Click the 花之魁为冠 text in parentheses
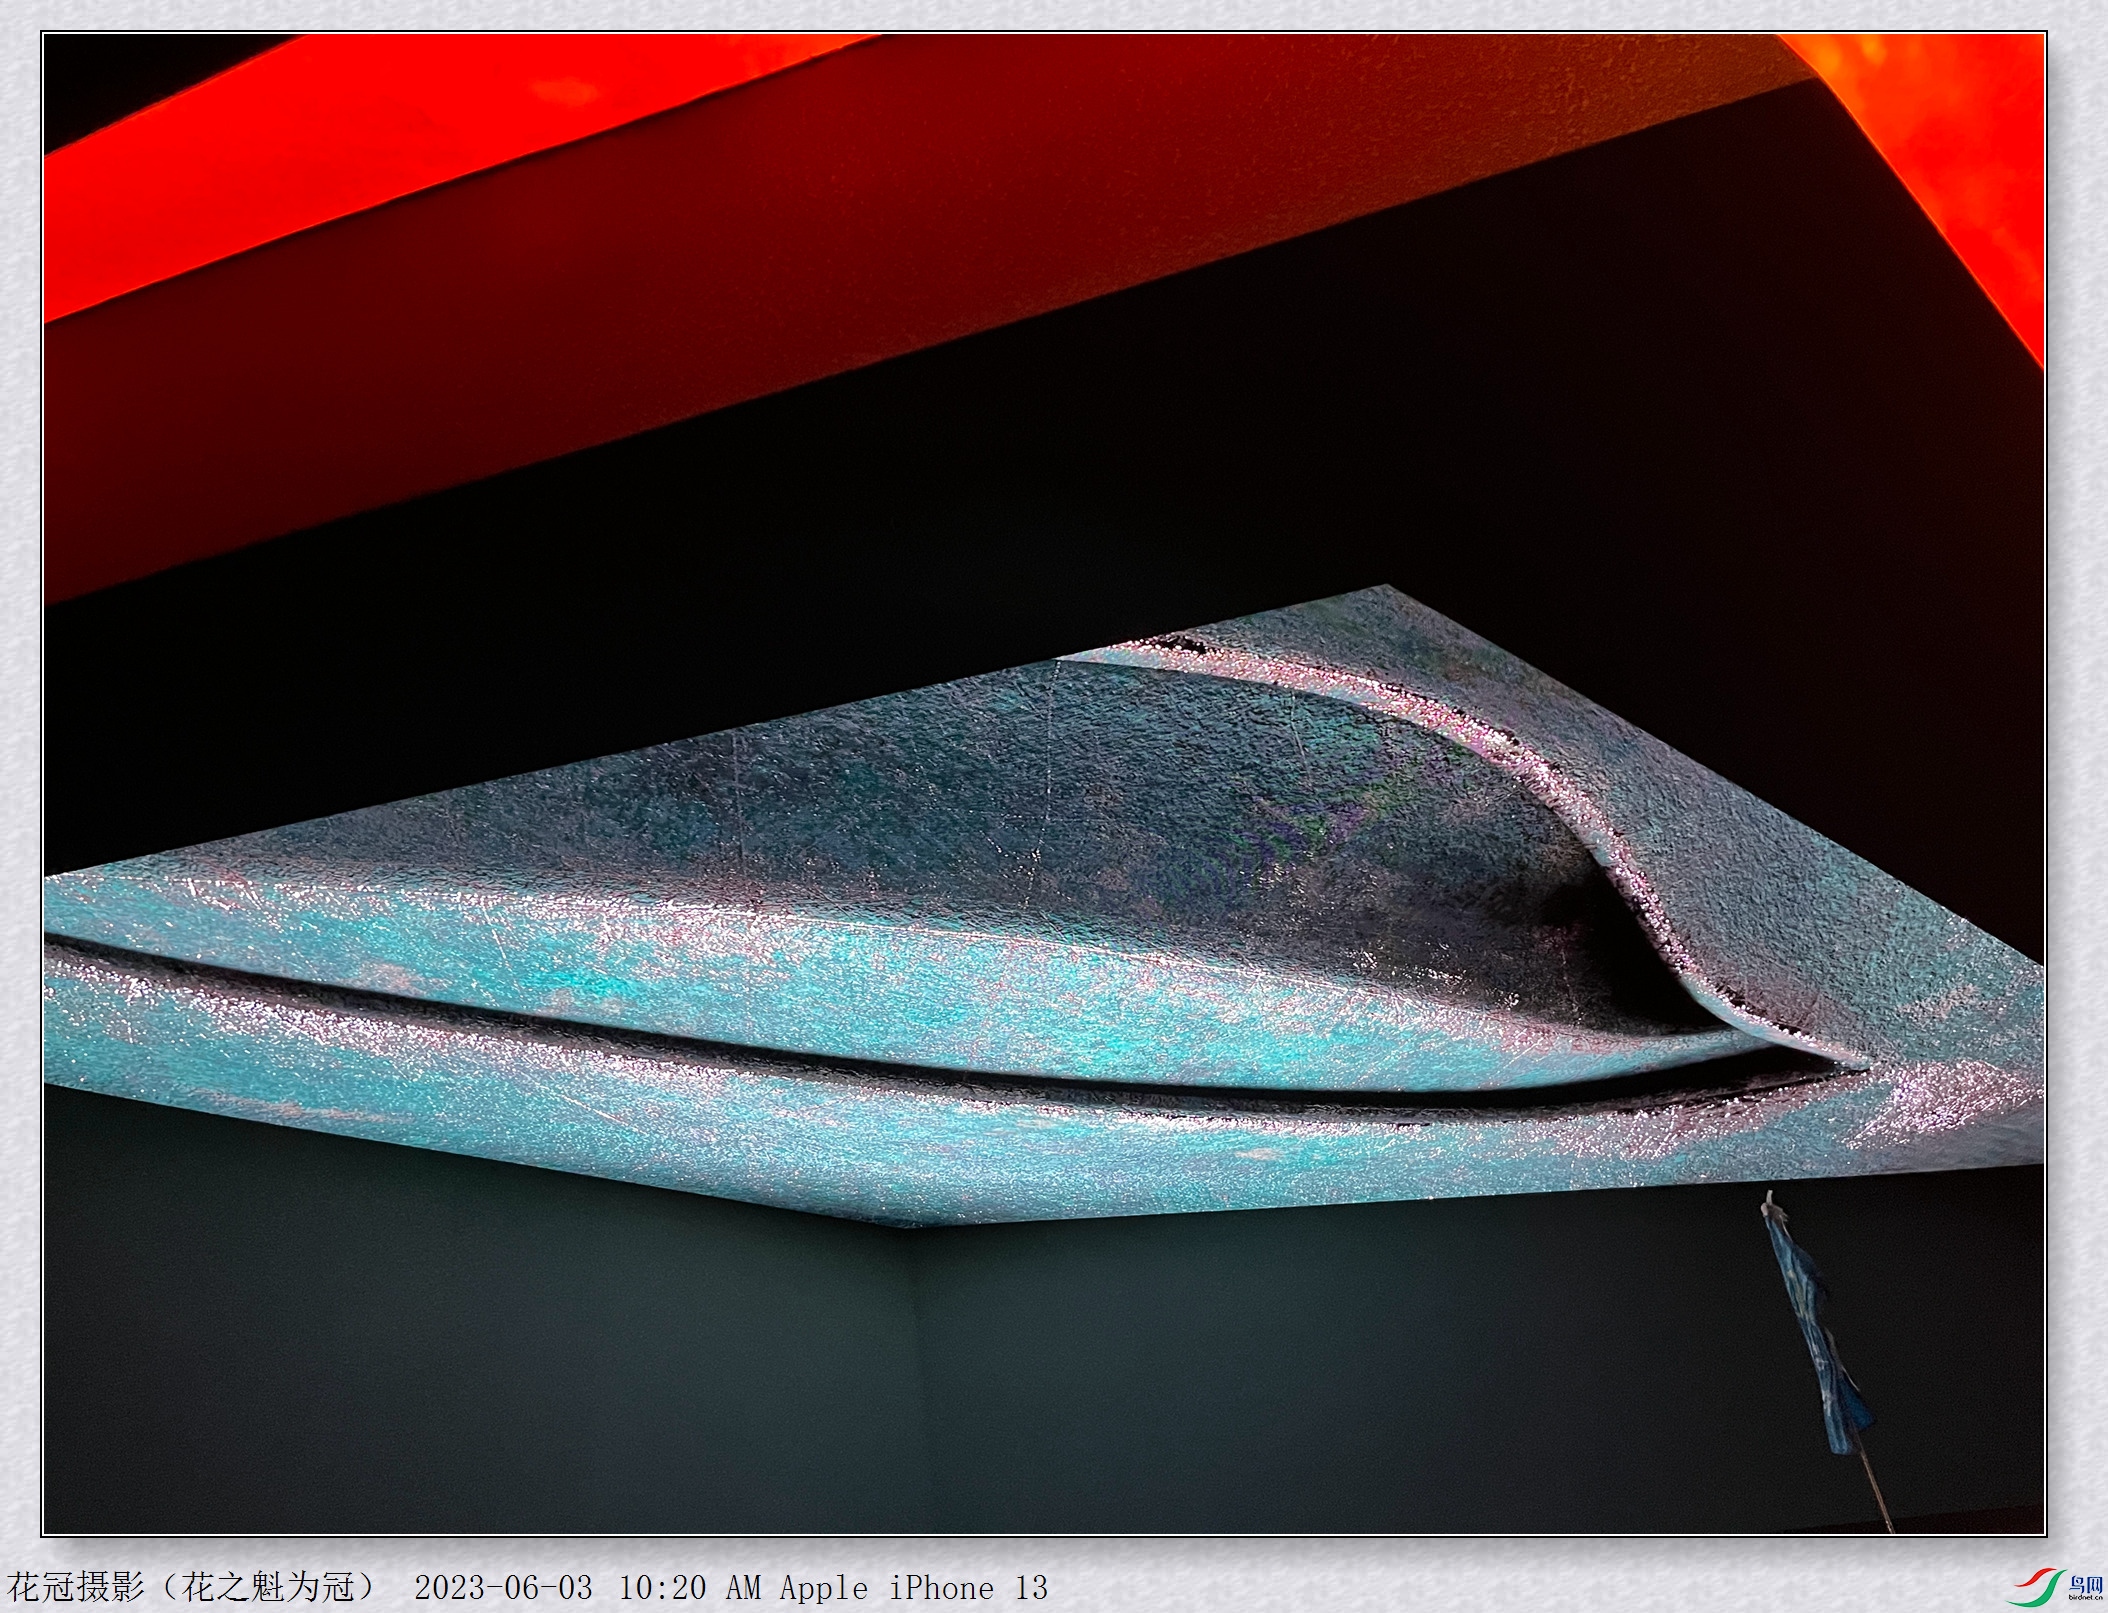Screen dimensions: 2108x1613 (x=269, y=1587)
